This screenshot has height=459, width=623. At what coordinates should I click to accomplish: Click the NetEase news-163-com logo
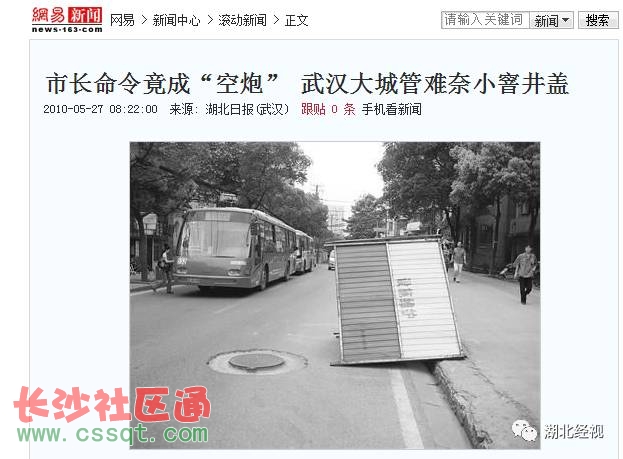pyautogui.click(x=67, y=19)
